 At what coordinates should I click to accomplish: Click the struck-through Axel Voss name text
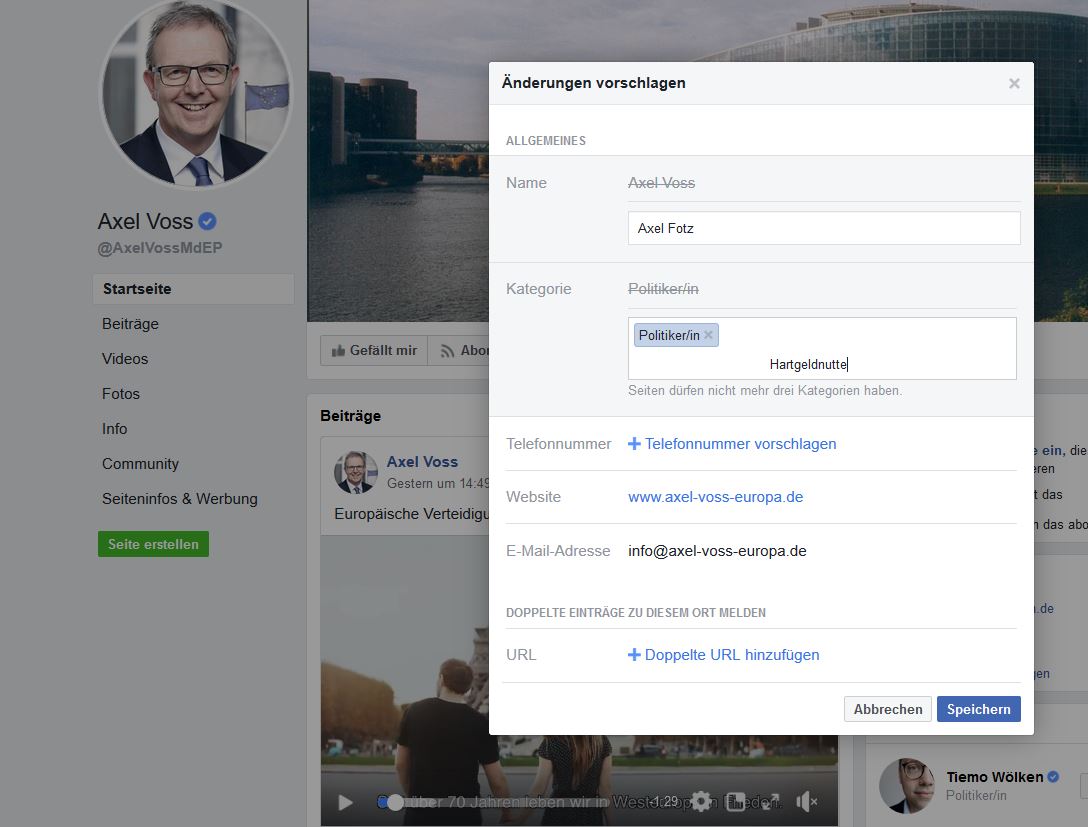[x=661, y=183]
